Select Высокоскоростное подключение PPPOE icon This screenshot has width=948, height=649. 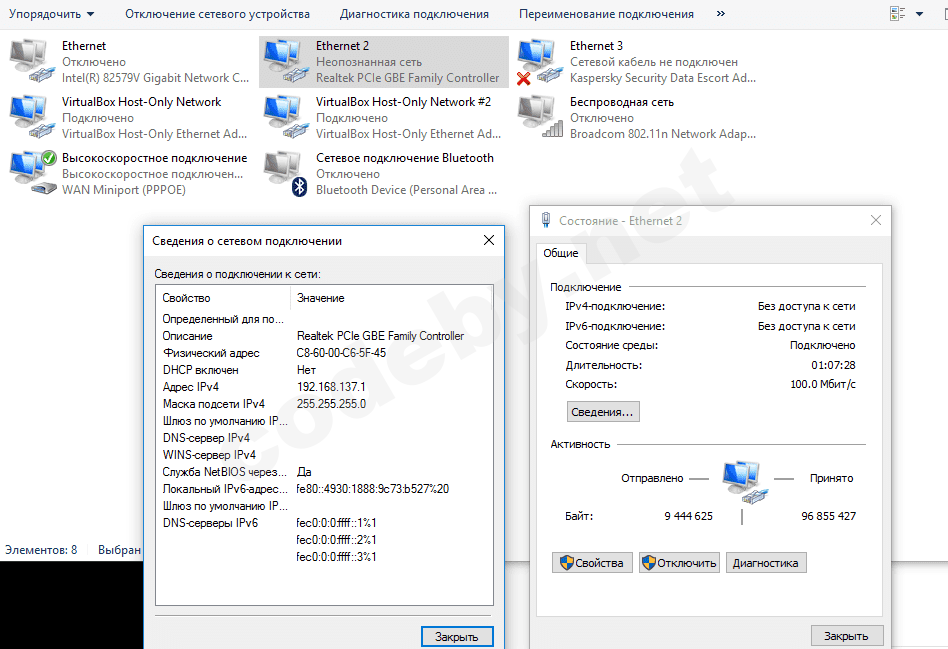tap(33, 173)
